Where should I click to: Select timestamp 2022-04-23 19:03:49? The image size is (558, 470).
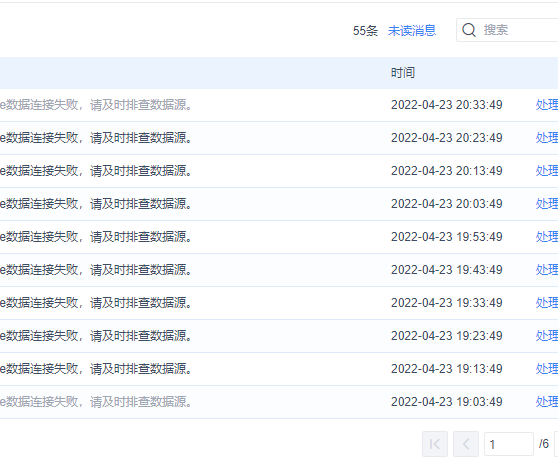coord(447,402)
